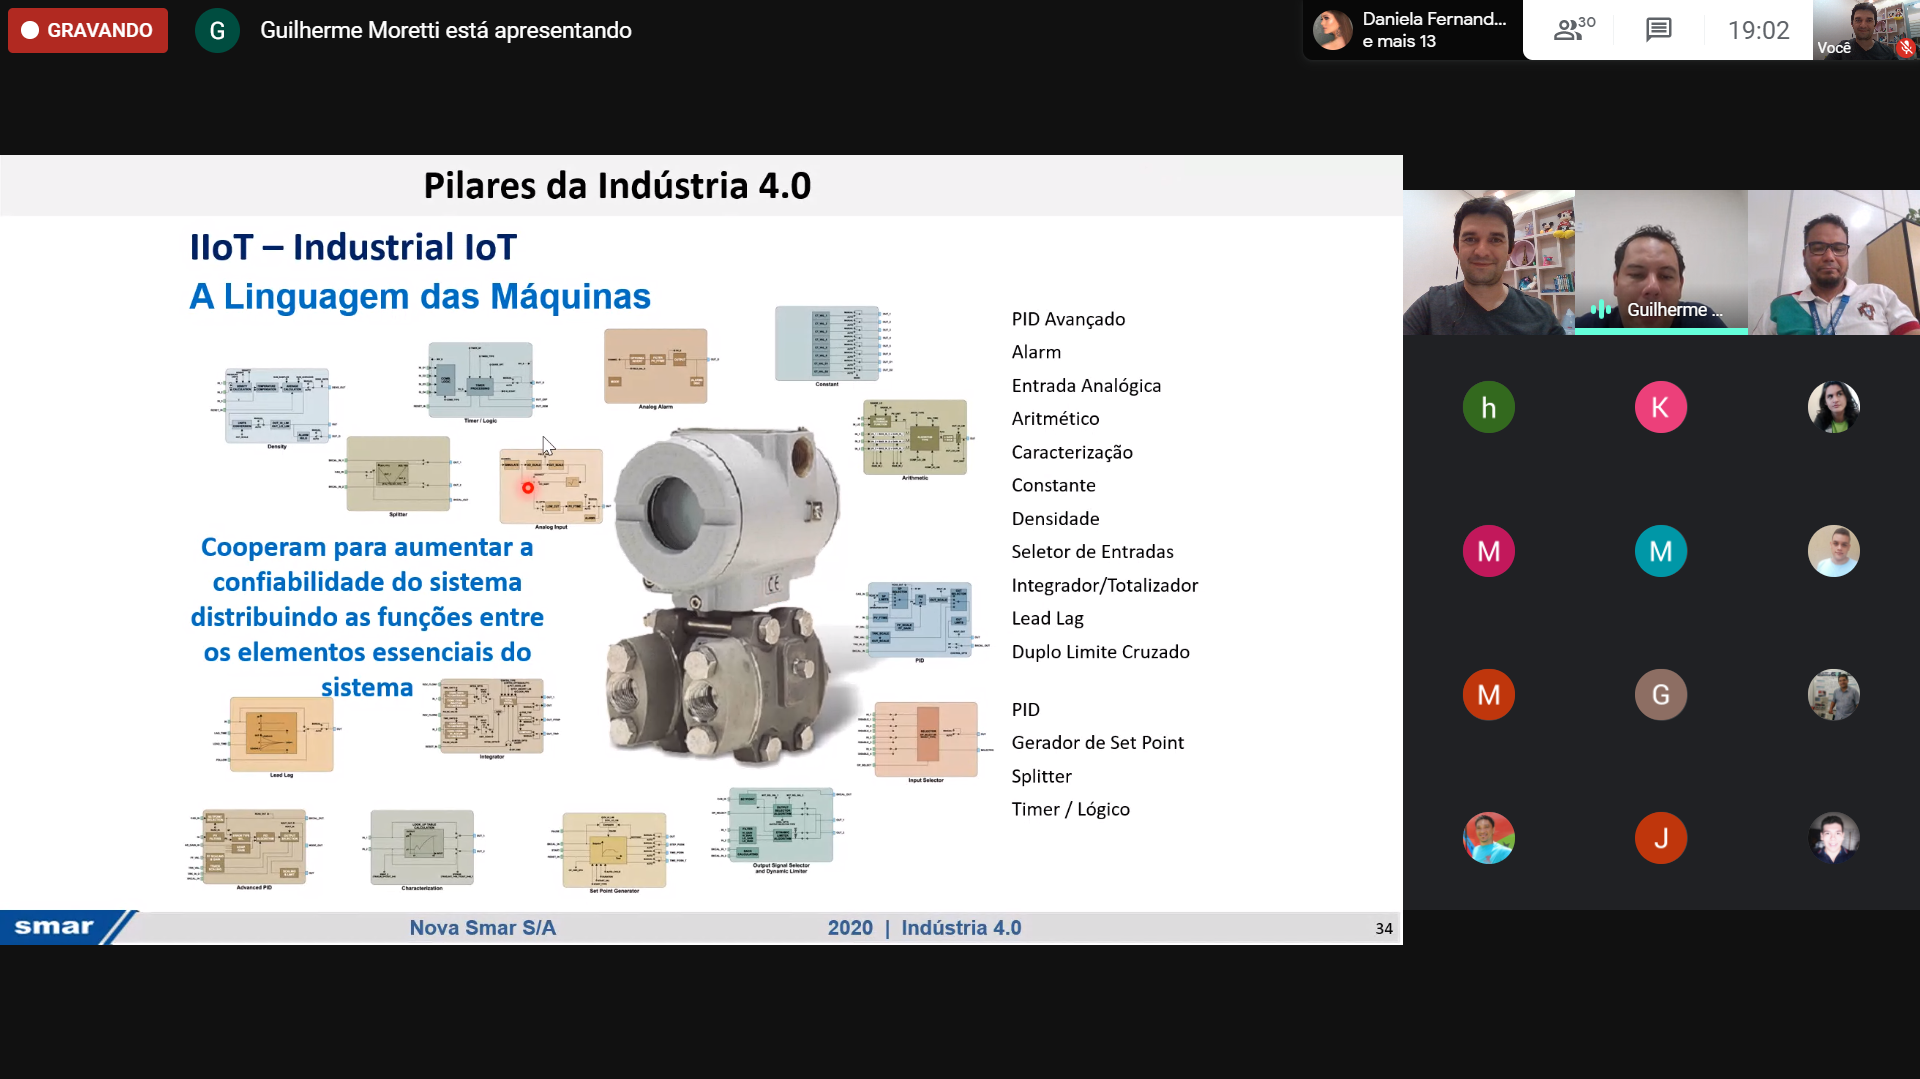Click the 19:02 clock display
The width and height of the screenshot is (1920, 1079).
coord(1758,30)
